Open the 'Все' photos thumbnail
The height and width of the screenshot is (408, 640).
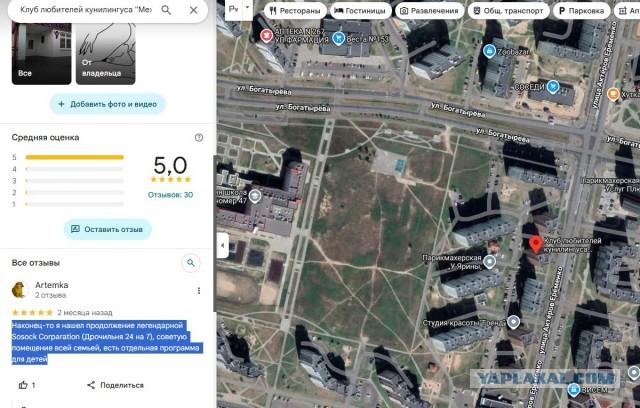point(42,53)
